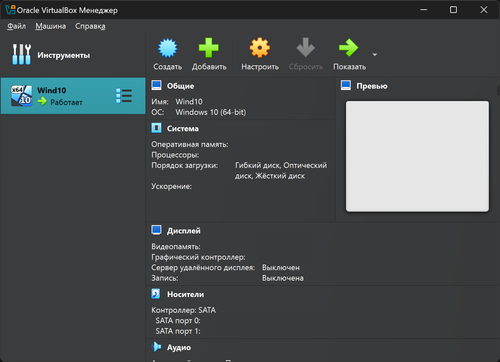Click the Аудио speaker icon
500x362 pixels.
tap(156, 347)
